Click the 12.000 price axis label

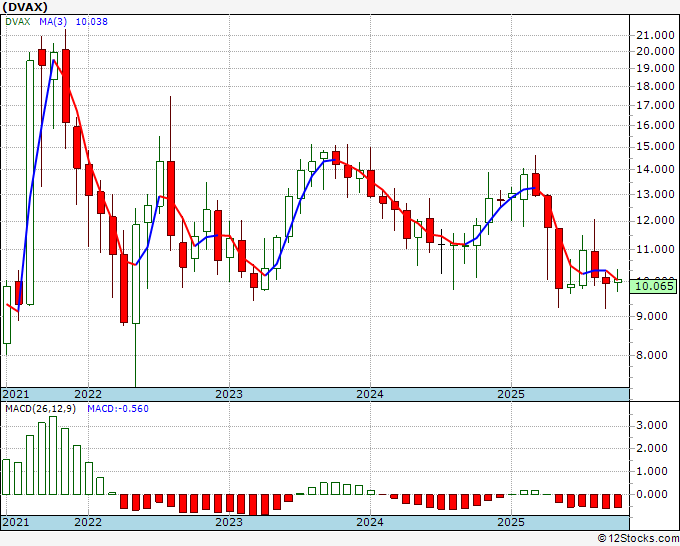coord(655,220)
